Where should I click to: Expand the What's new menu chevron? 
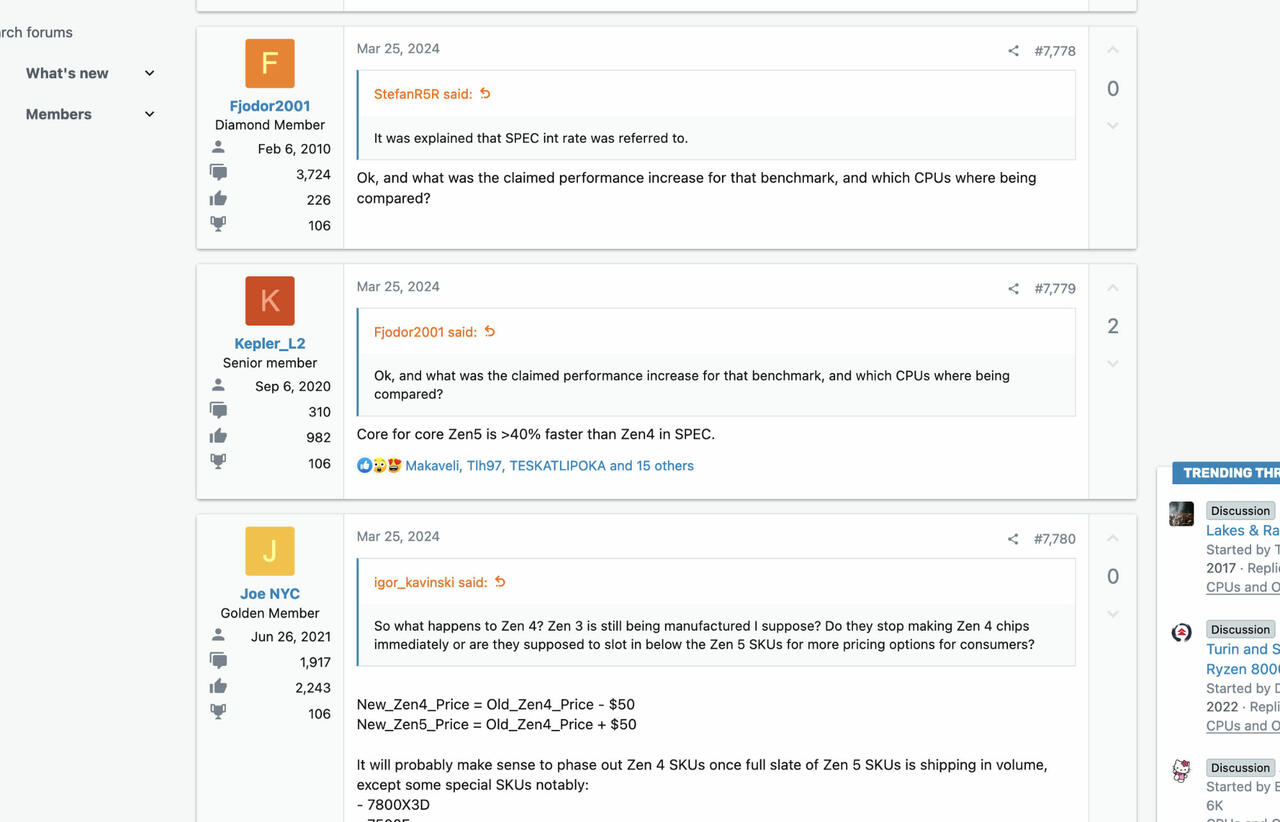point(149,73)
